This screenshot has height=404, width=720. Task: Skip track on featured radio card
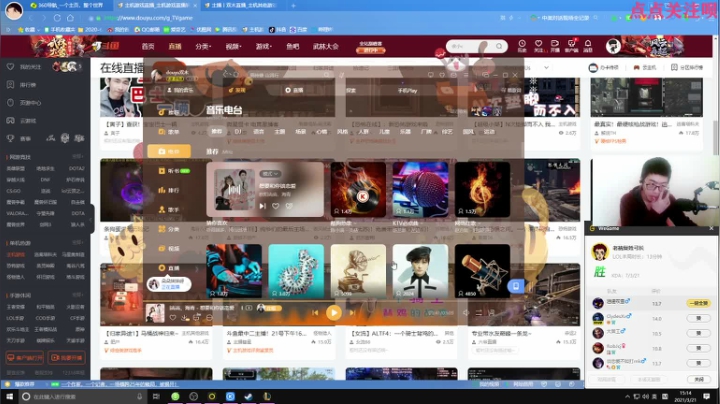tap(262, 206)
